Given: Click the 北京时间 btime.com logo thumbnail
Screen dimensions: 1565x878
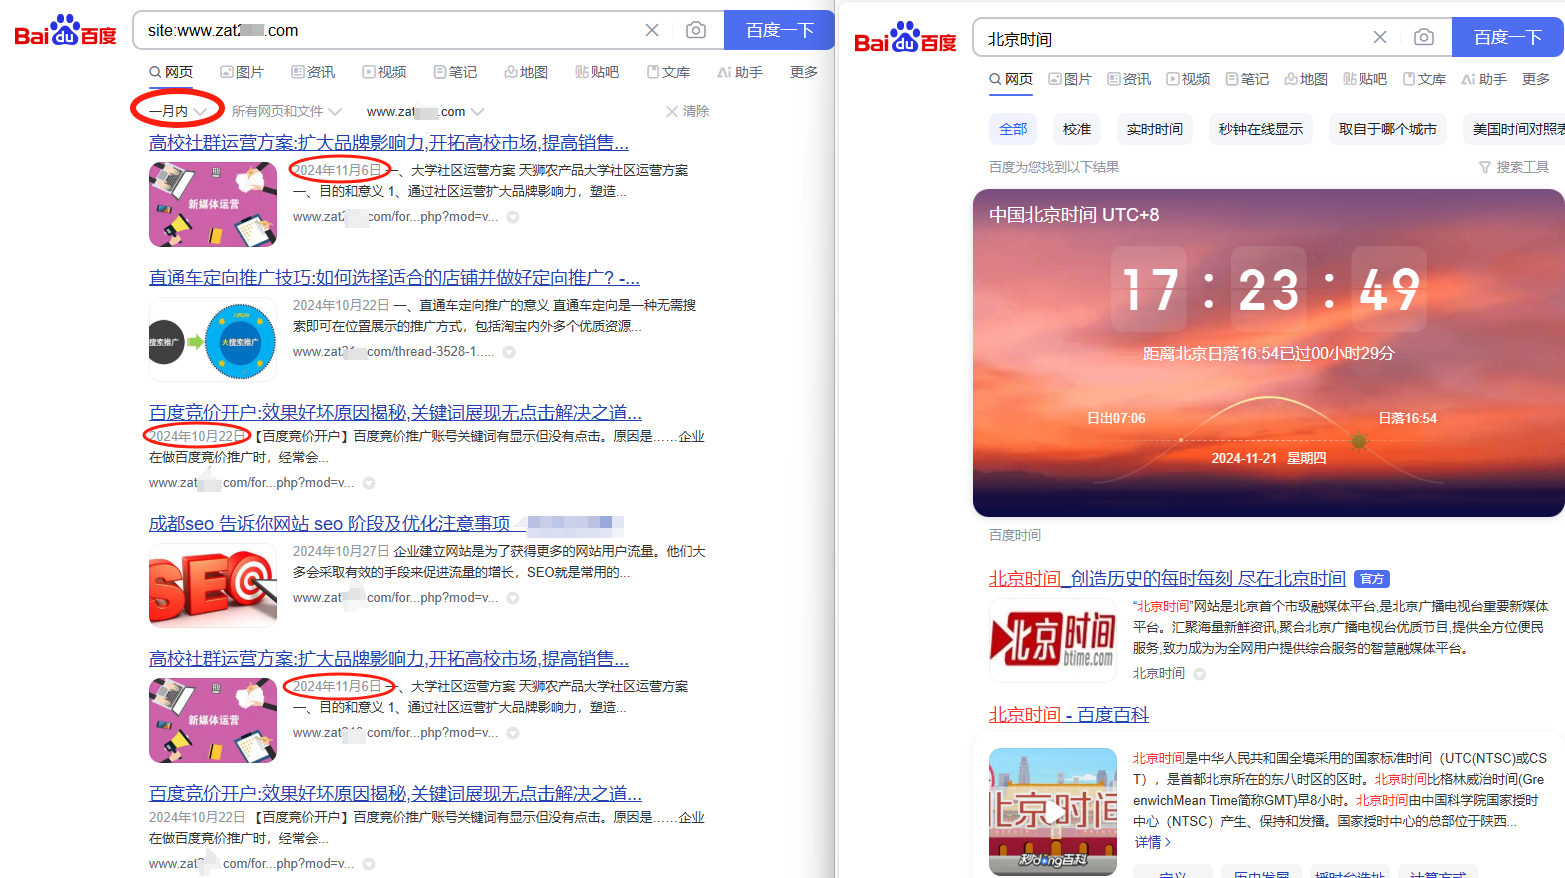Looking at the screenshot, I should [1053, 639].
